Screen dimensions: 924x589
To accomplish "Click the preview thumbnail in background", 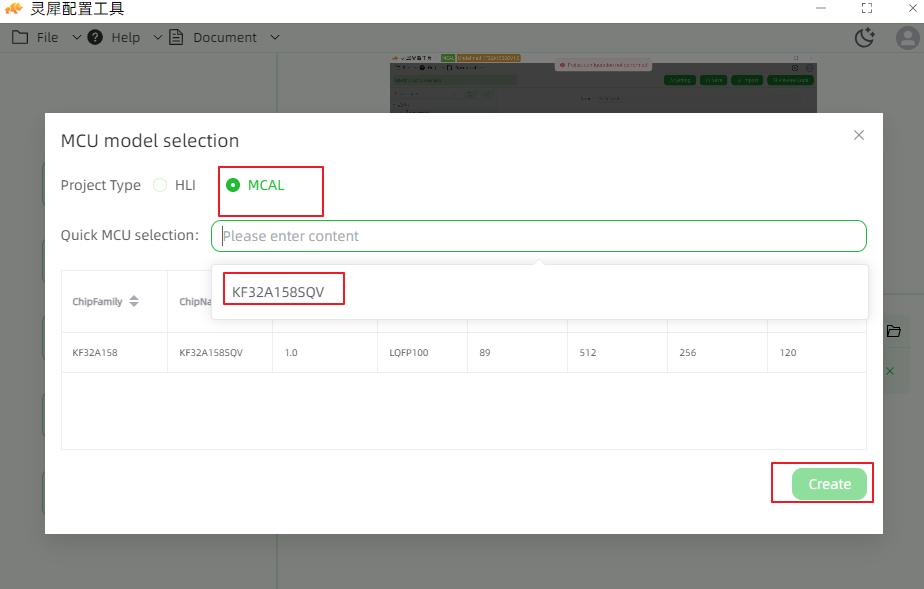I will coord(603,83).
